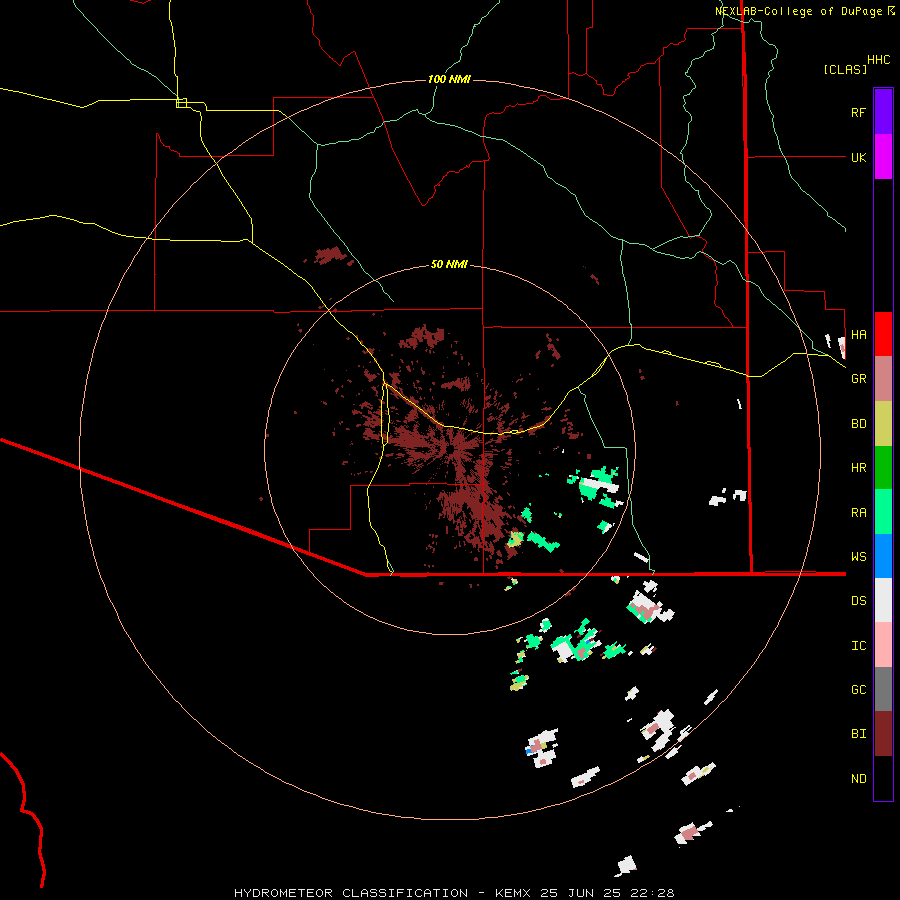The image size is (900, 900).
Task: Click the "100 NMI" range ring label
Action: click(449, 79)
